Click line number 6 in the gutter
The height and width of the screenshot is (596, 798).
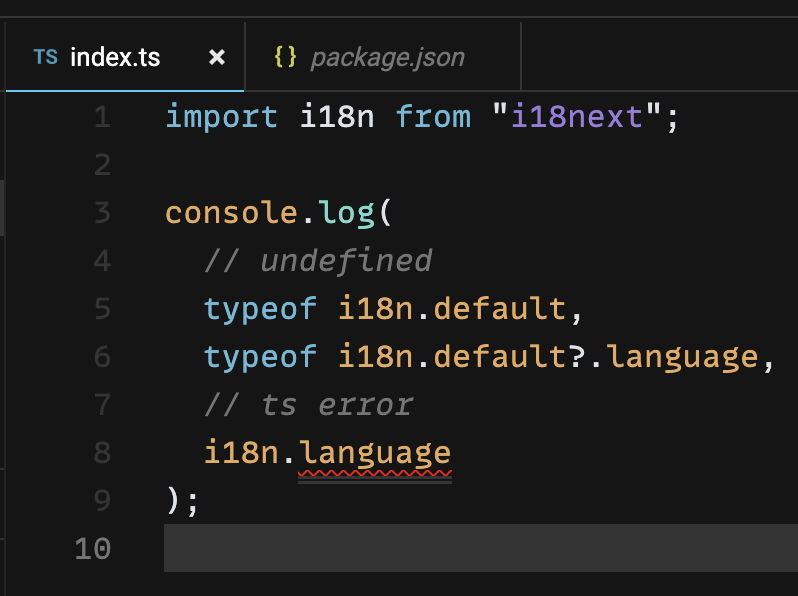pos(102,356)
